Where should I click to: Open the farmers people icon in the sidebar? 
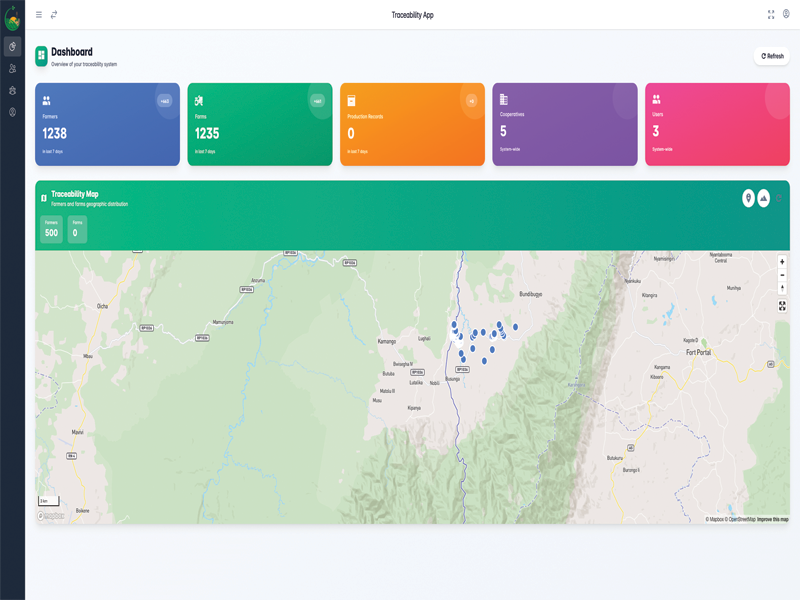[x=12, y=69]
